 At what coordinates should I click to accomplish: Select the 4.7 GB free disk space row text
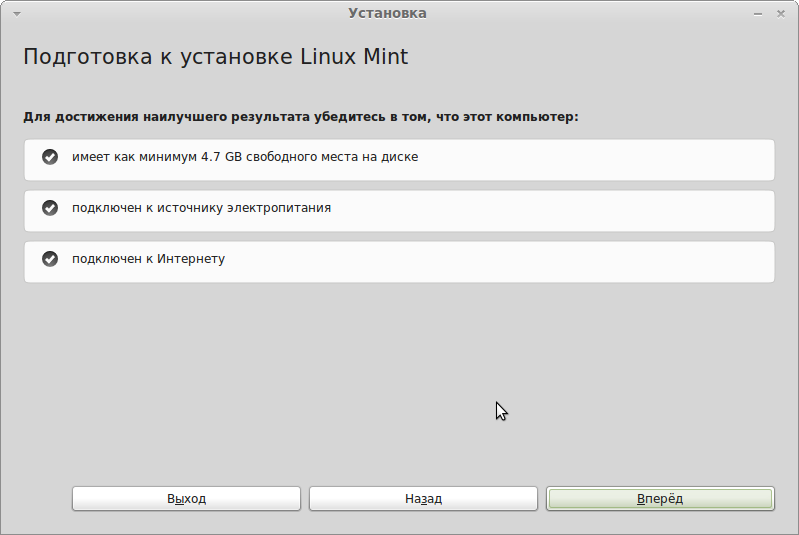245,157
